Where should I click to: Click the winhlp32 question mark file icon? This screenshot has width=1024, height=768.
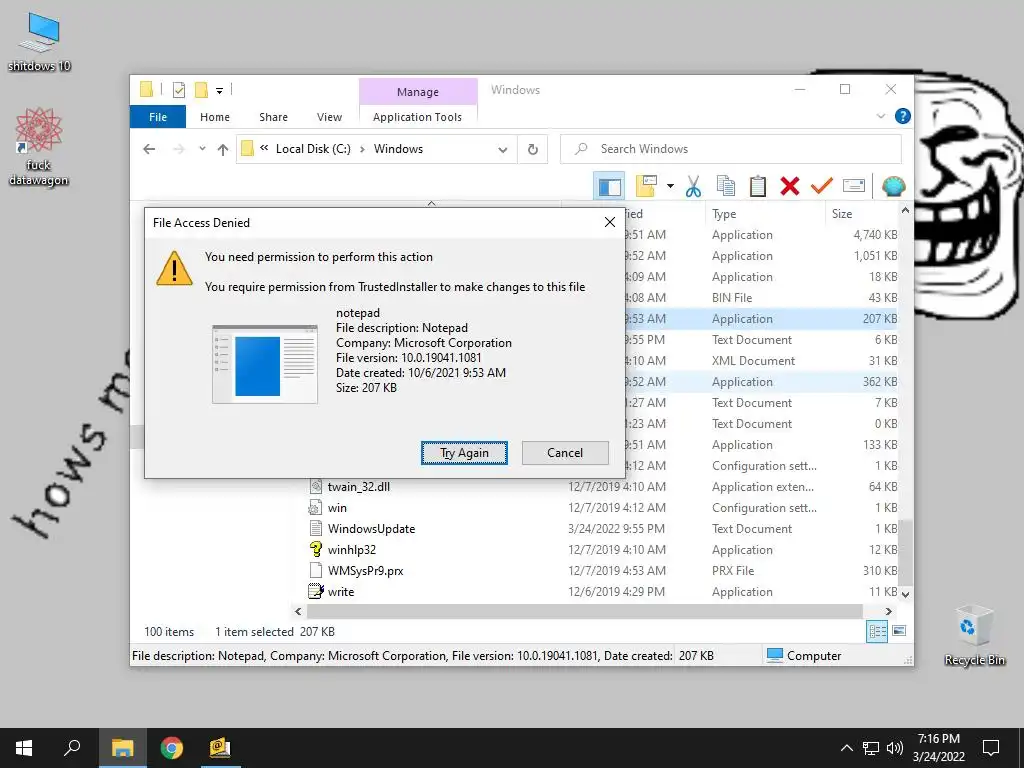tap(316, 549)
